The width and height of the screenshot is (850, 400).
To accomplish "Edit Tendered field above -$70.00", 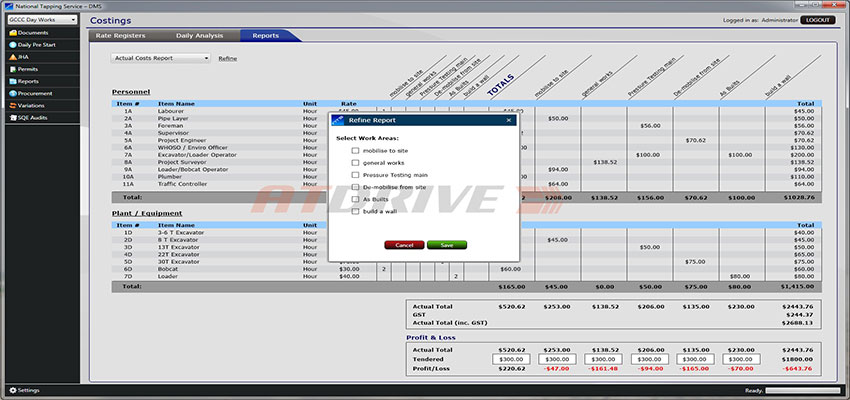I will pos(742,359).
